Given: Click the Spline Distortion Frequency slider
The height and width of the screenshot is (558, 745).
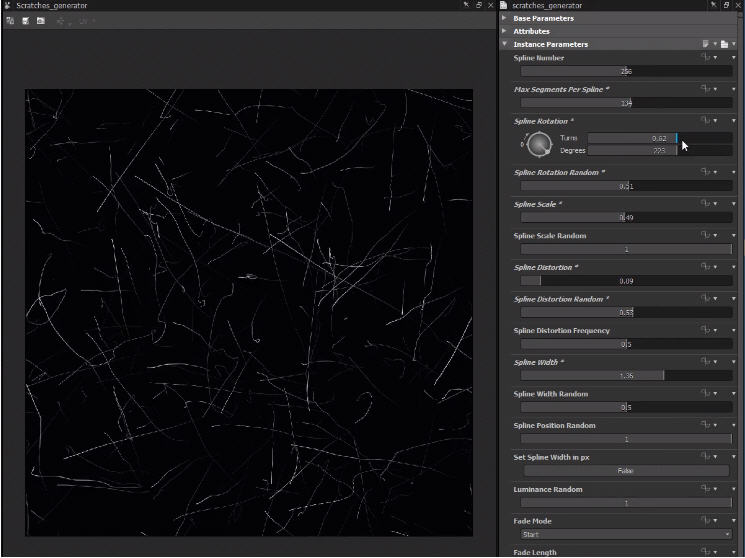Looking at the screenshot, I should (626, 344).
